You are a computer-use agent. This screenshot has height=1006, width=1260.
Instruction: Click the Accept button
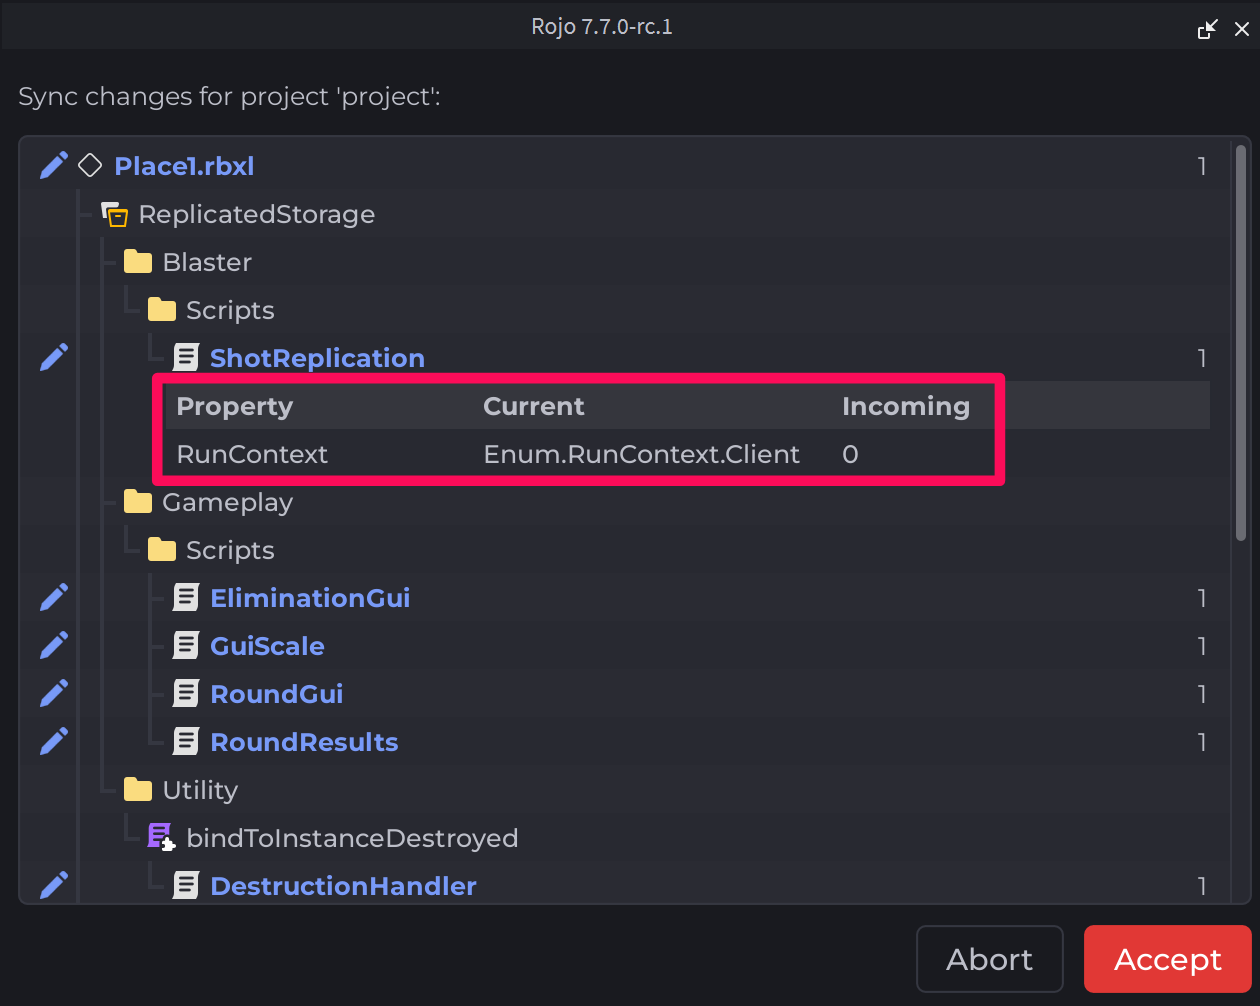pos(1167,959)
